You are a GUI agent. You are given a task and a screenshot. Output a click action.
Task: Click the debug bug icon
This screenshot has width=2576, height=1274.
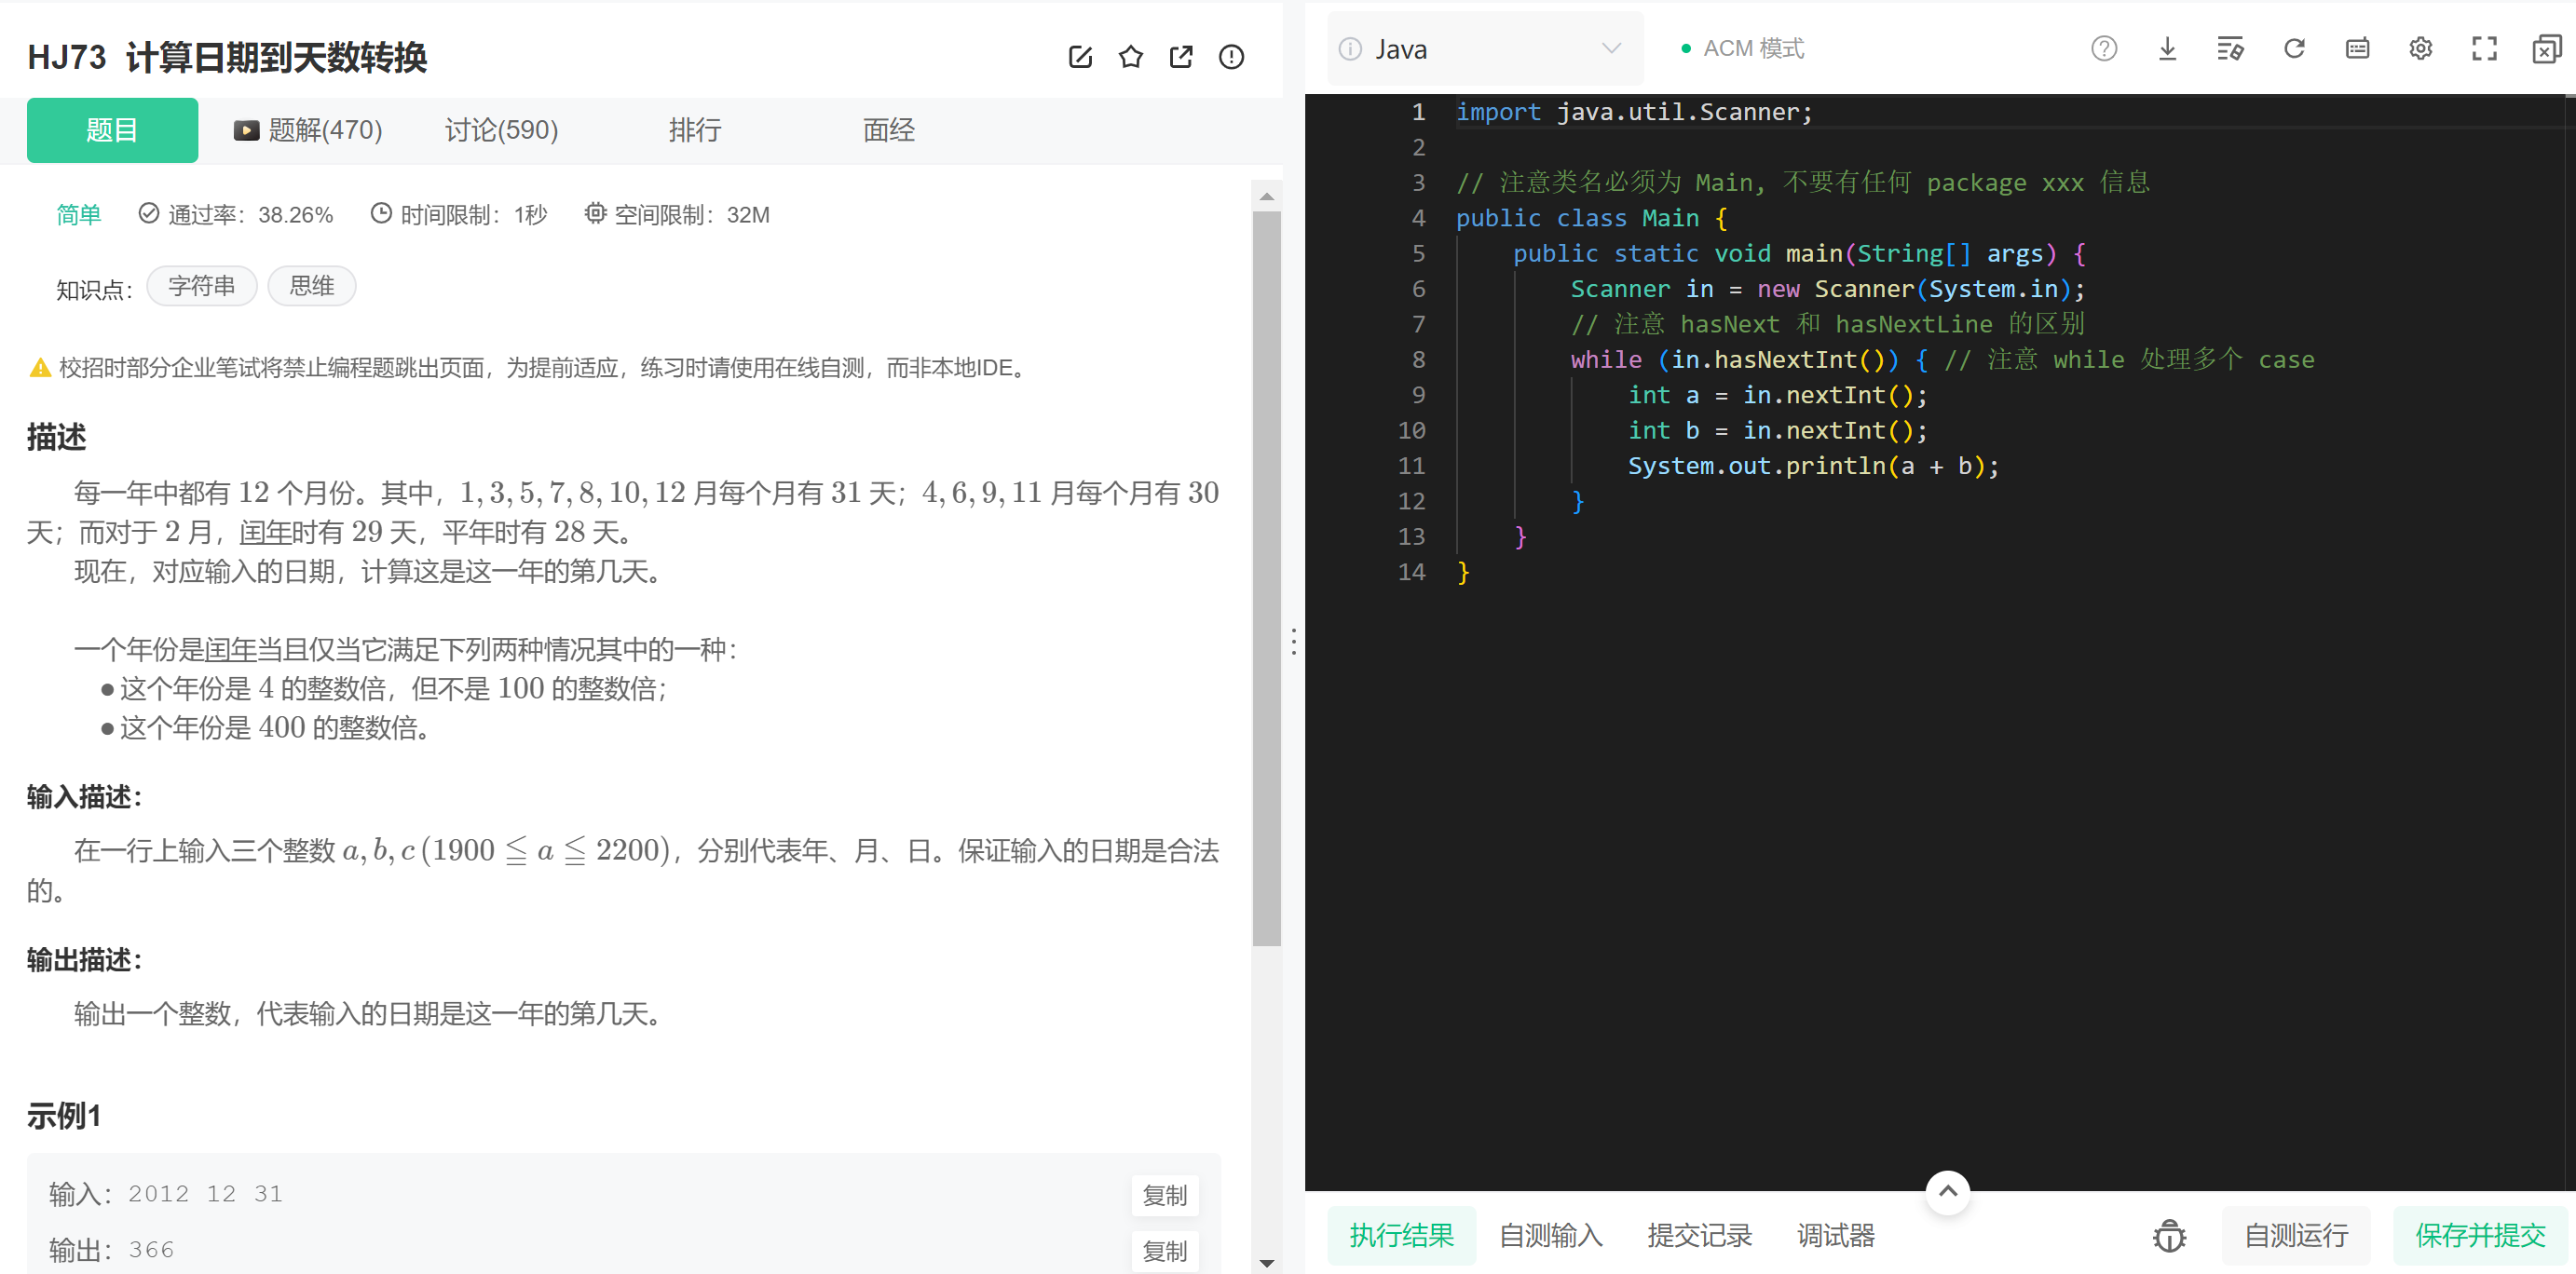point(2169,1236)
